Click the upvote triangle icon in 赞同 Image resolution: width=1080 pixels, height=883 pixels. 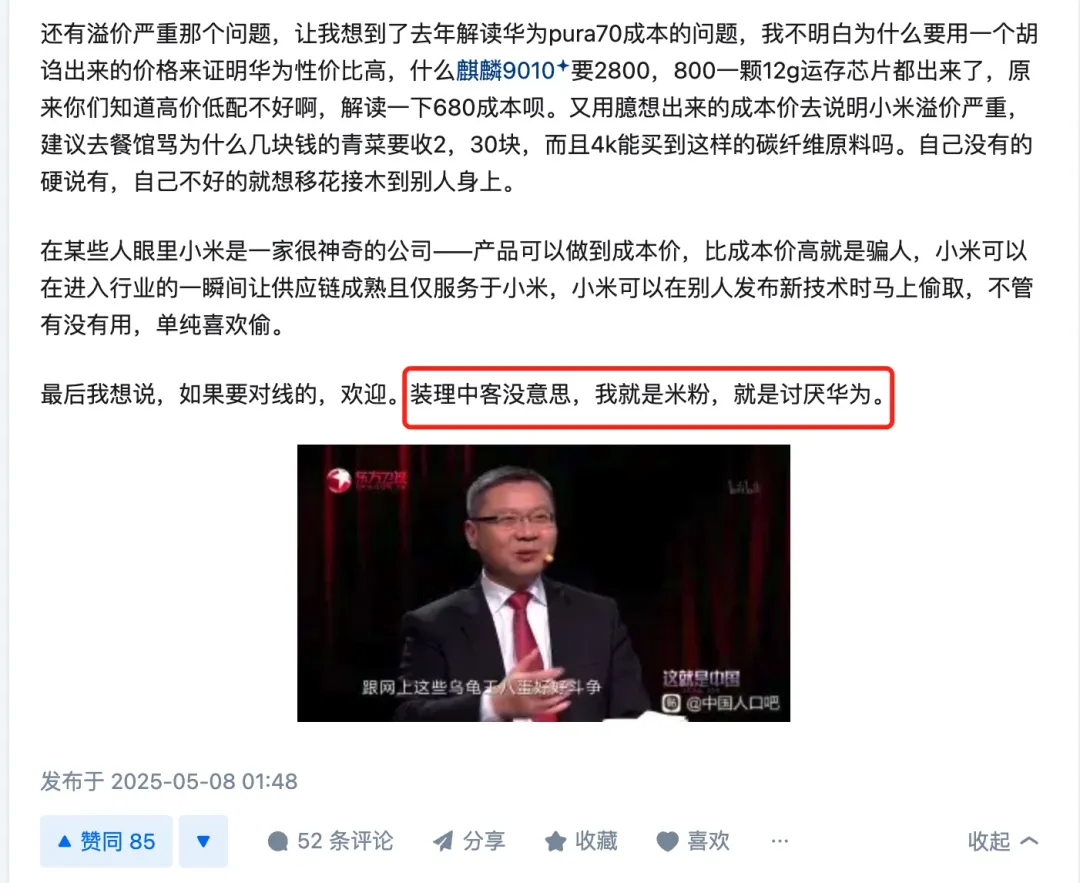[x=64, y=841]
